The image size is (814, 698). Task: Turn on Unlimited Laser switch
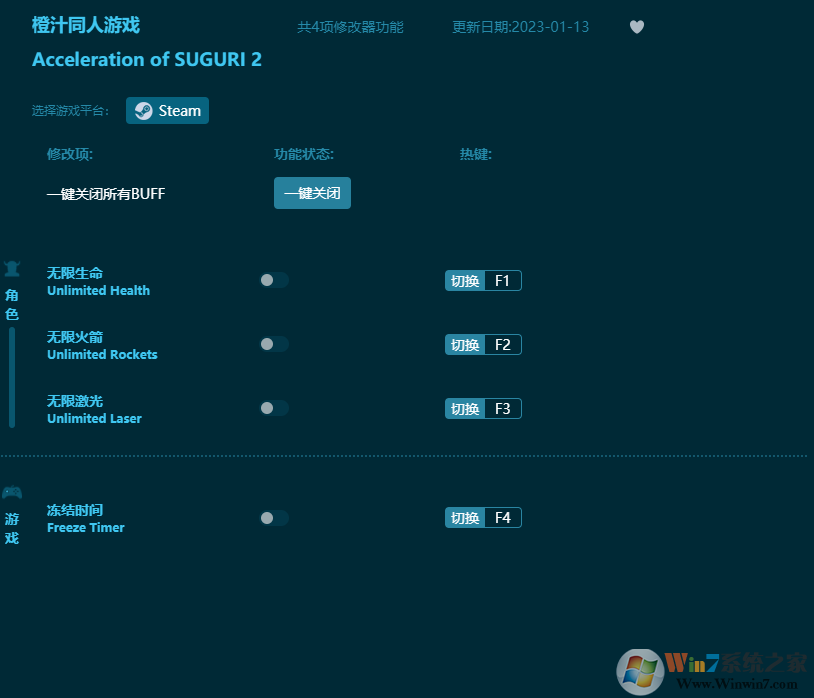pos(274,408)
